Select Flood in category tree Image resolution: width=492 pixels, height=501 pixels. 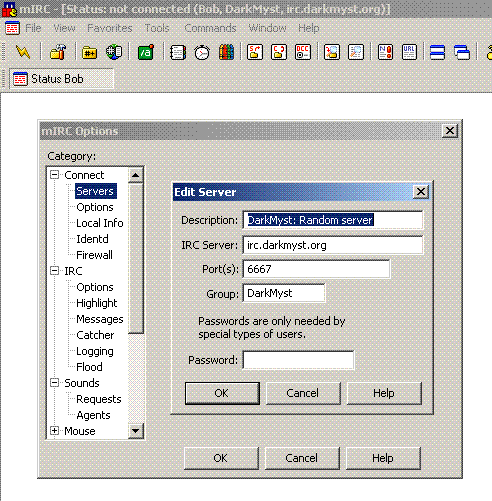point(89,367)
